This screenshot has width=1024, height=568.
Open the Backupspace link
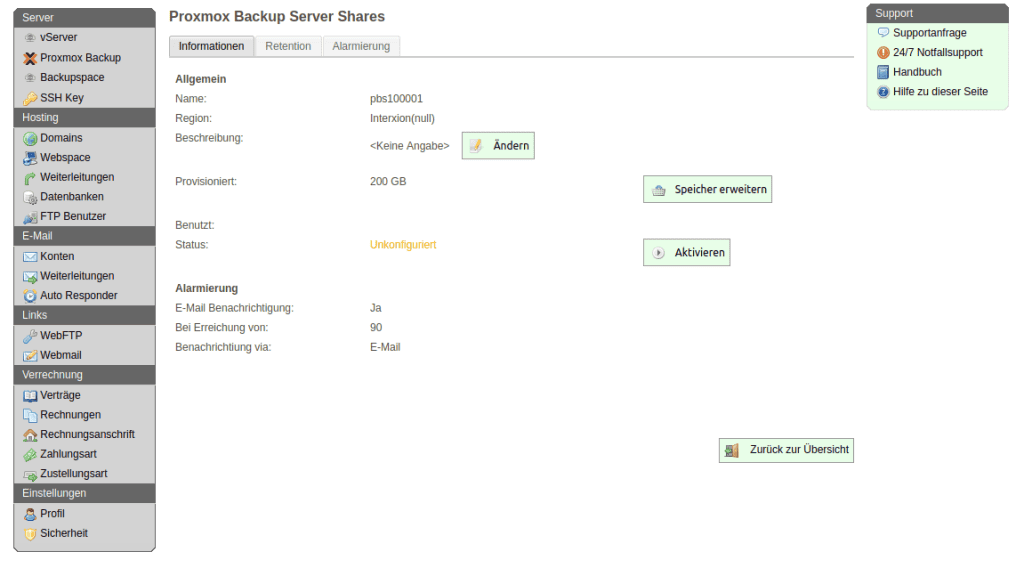(x=72, y=78)
